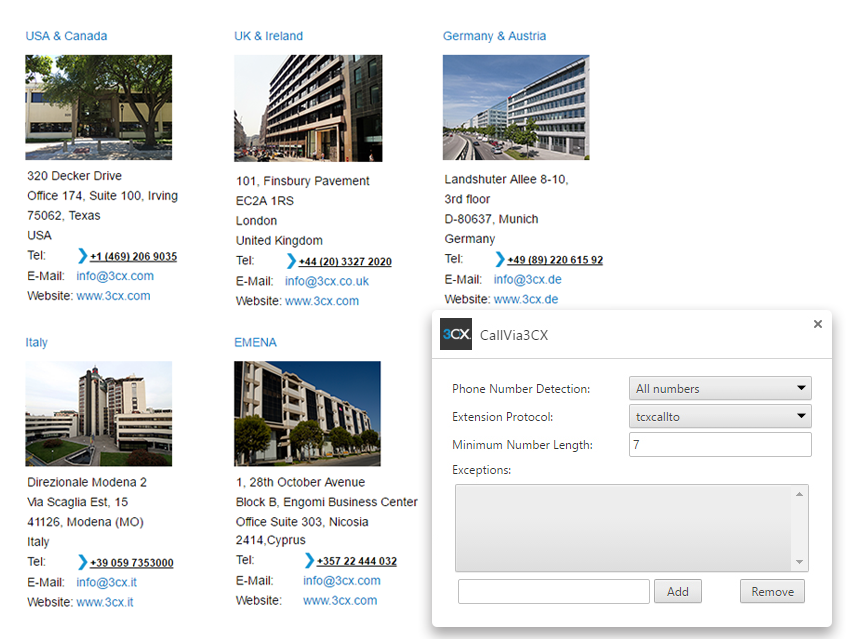The width and height of the screenshot is (848, 639).
Task: Email info@3cx.co.uk
Action: click(x=327, y=281)
